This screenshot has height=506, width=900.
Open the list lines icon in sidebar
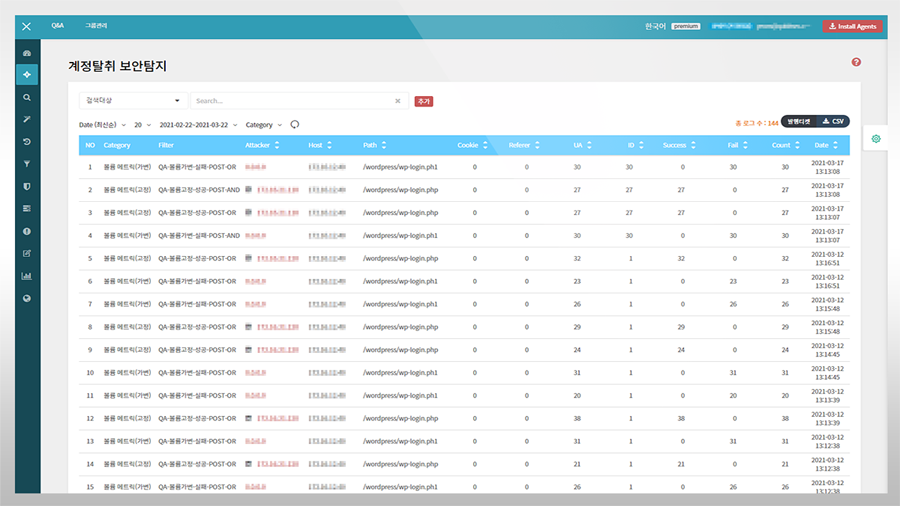(x=27, y=208)
